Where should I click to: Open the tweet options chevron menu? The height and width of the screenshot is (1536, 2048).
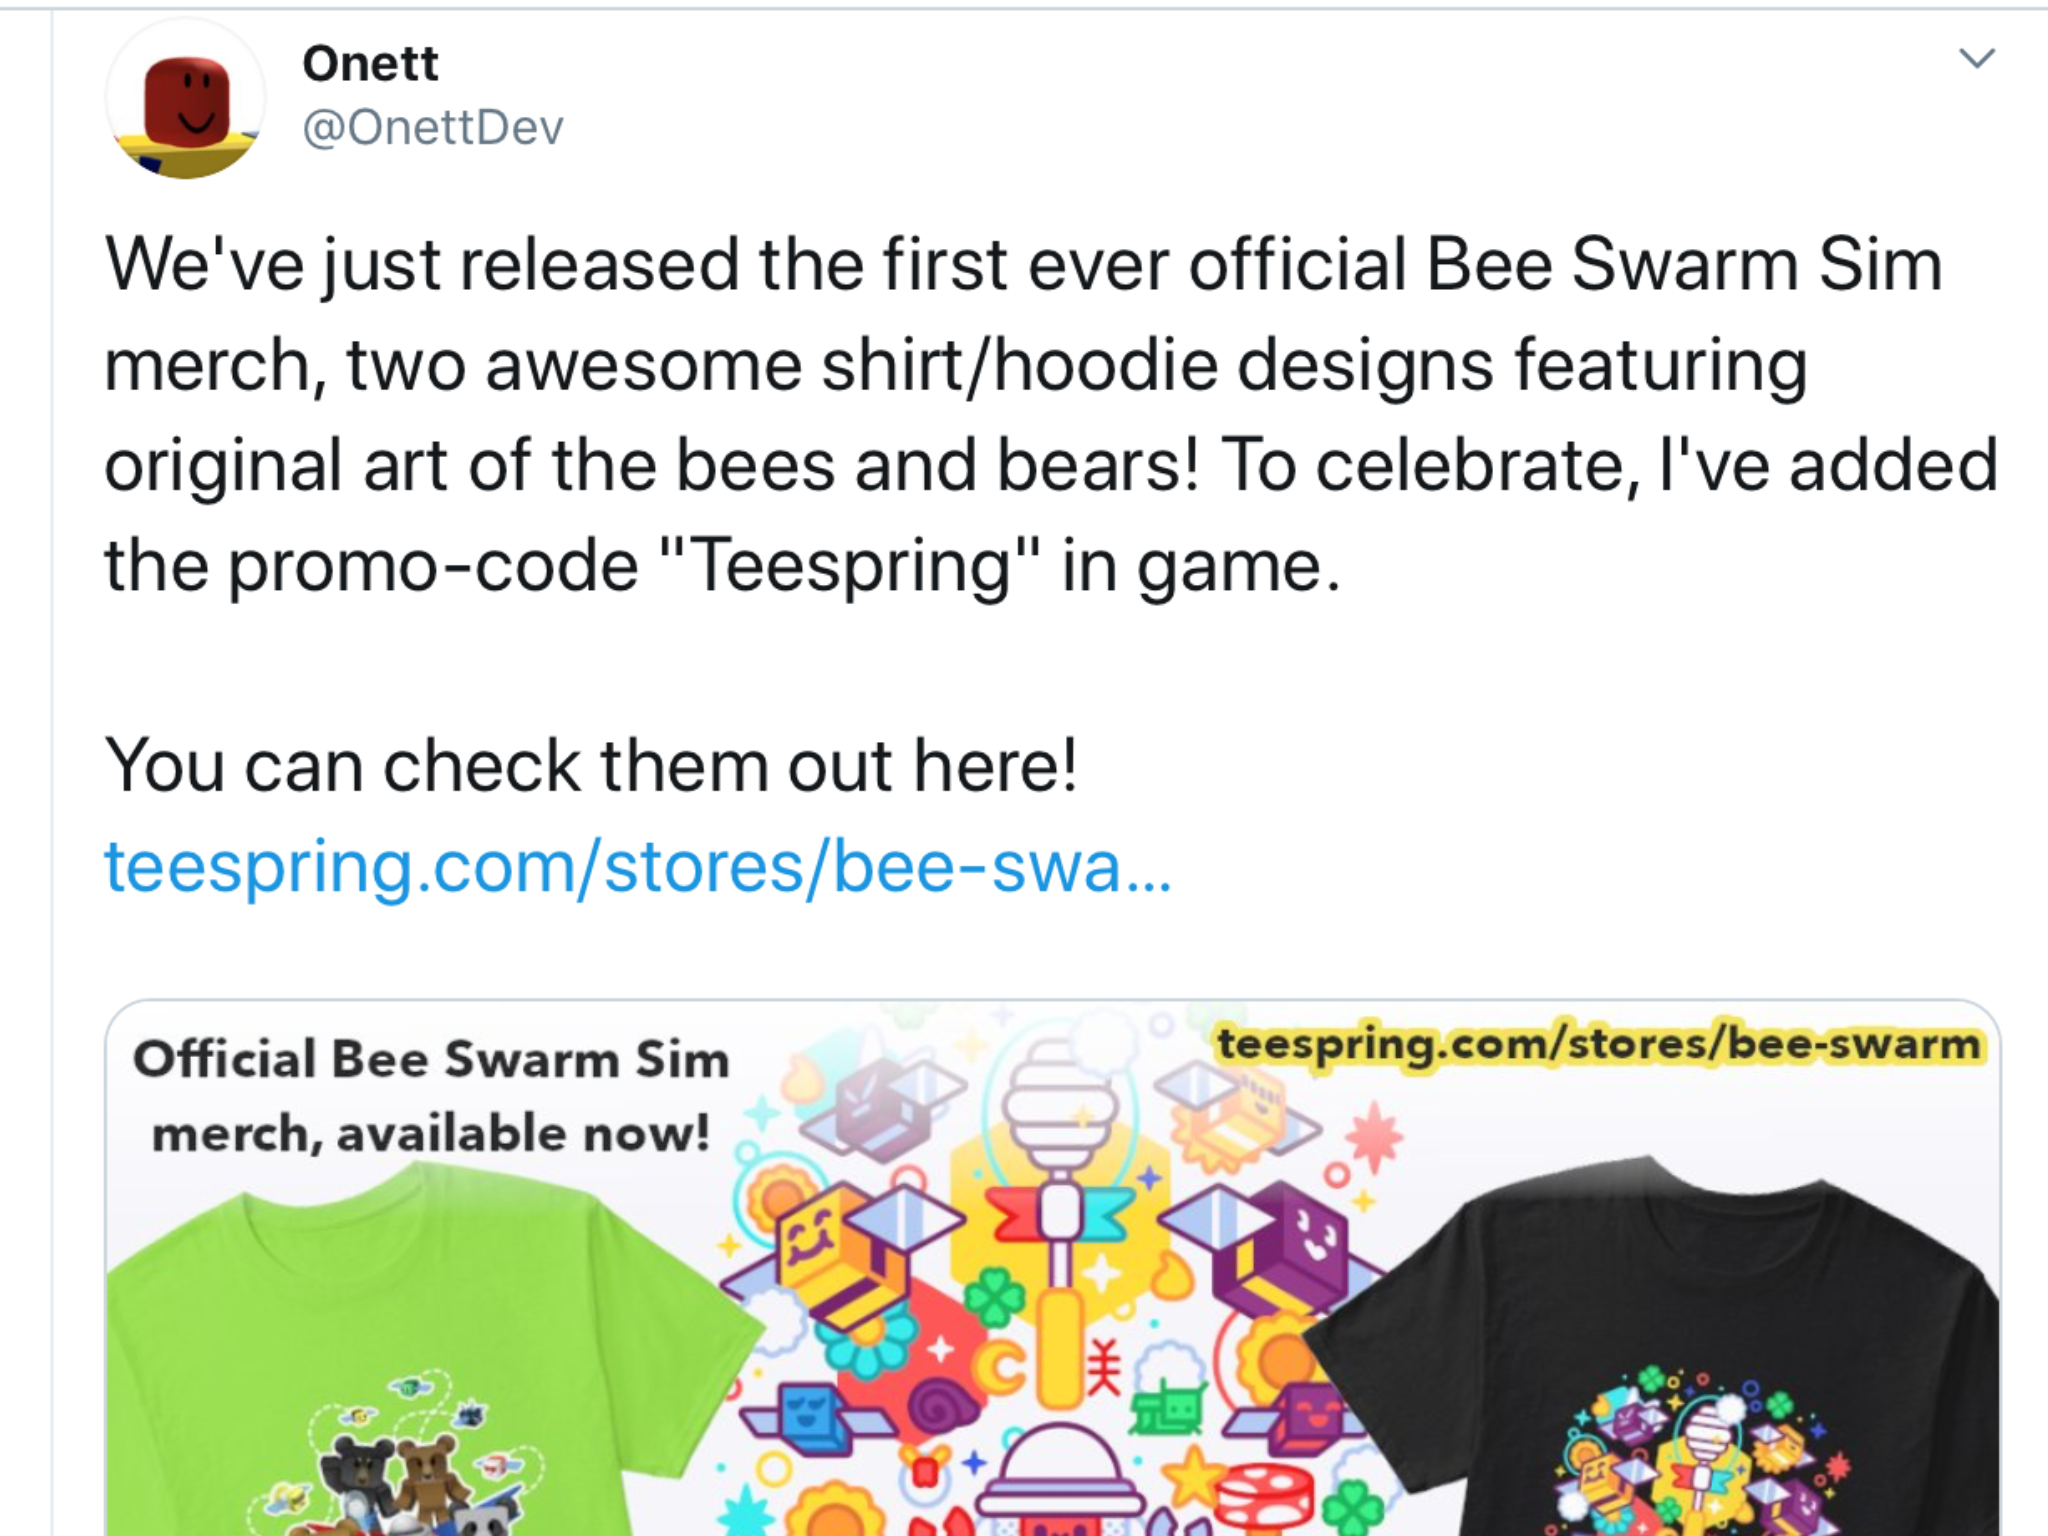(x=1976, y=59)
